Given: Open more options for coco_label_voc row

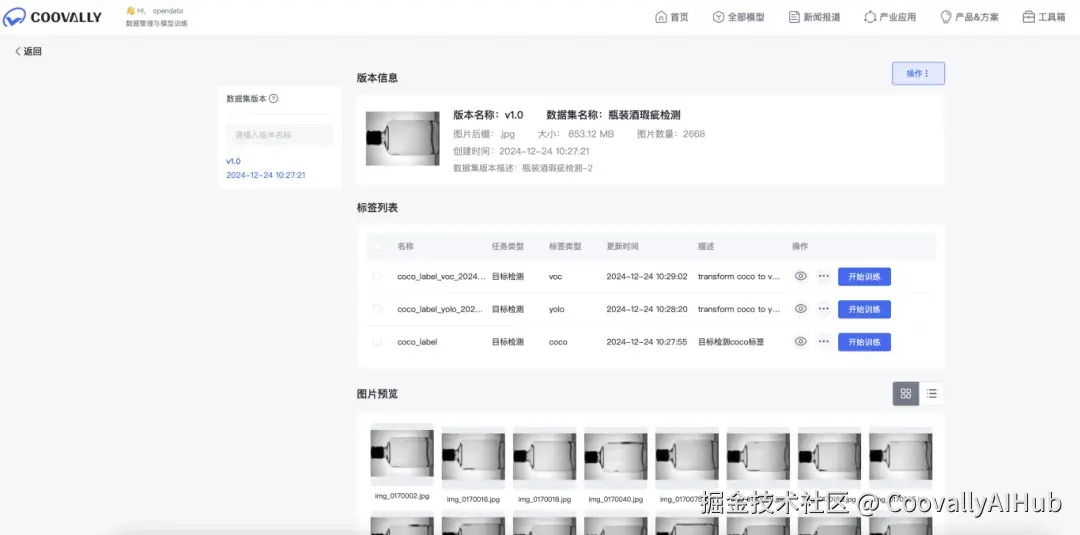Looking at the screenshot, I should [824, 276].
